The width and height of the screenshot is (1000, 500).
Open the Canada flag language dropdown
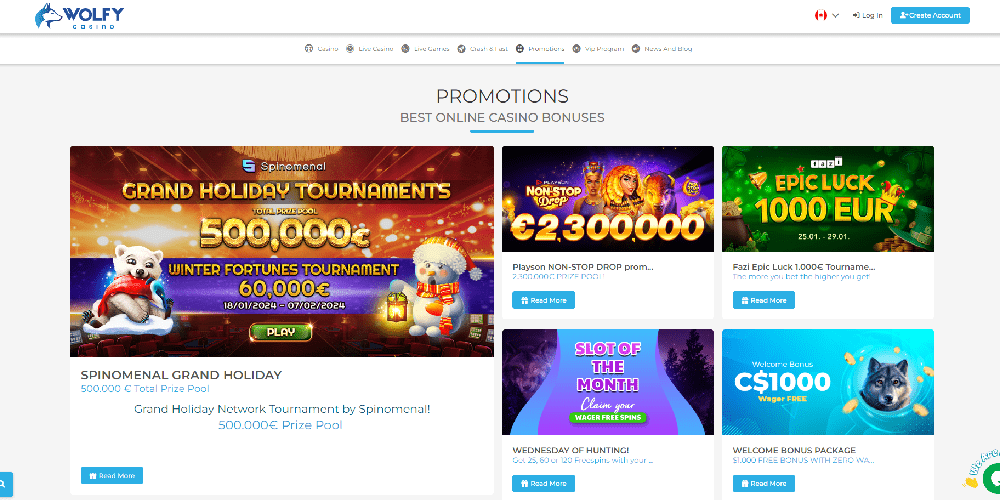[x=827, y=15]
